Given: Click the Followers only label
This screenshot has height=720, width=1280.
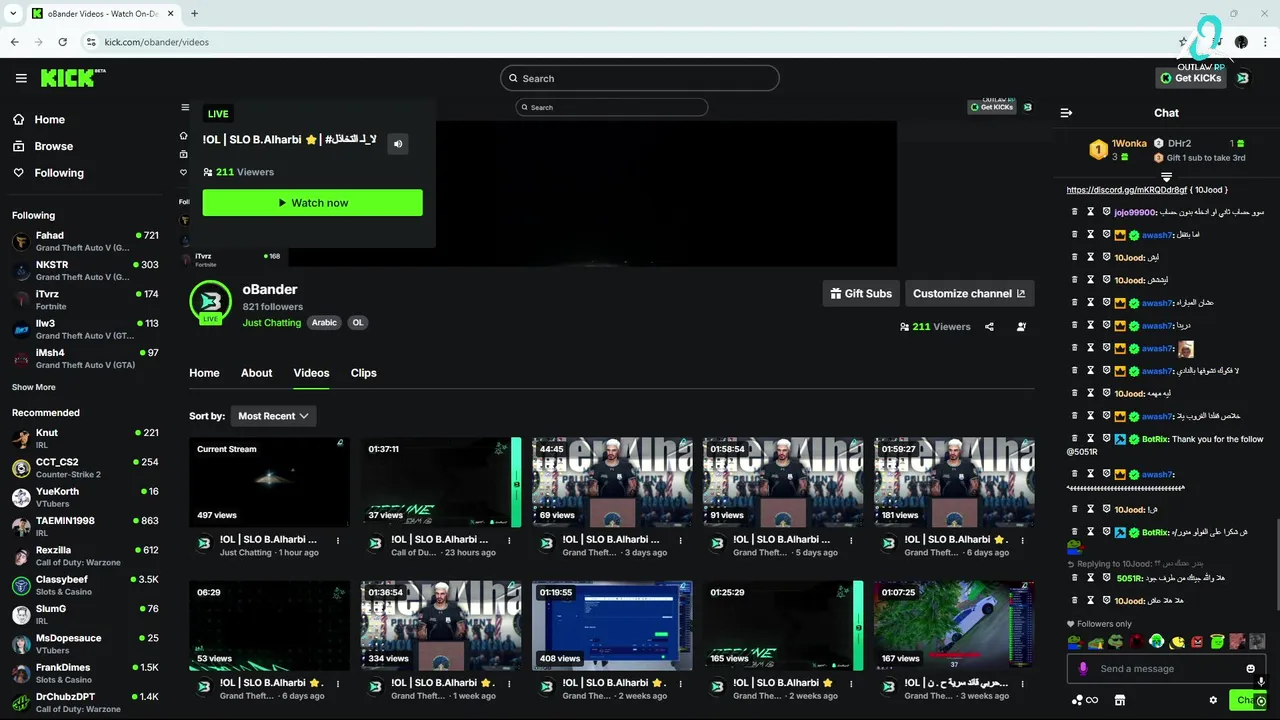Looking at the screenshot, I should [x=1104, y=624].
